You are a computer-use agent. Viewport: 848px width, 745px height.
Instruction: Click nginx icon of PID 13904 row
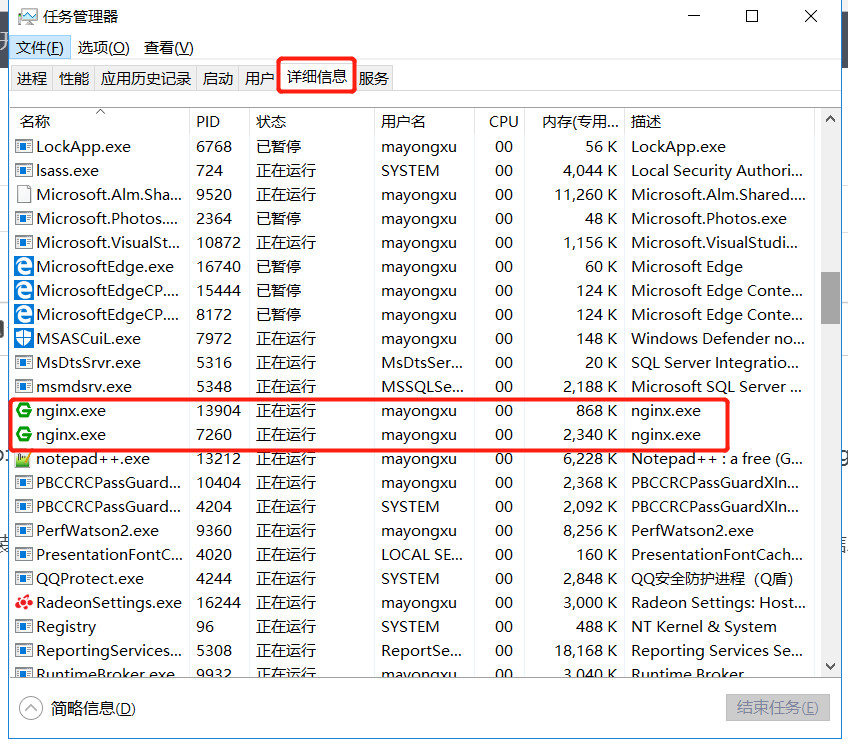click(x=23, y=410)
